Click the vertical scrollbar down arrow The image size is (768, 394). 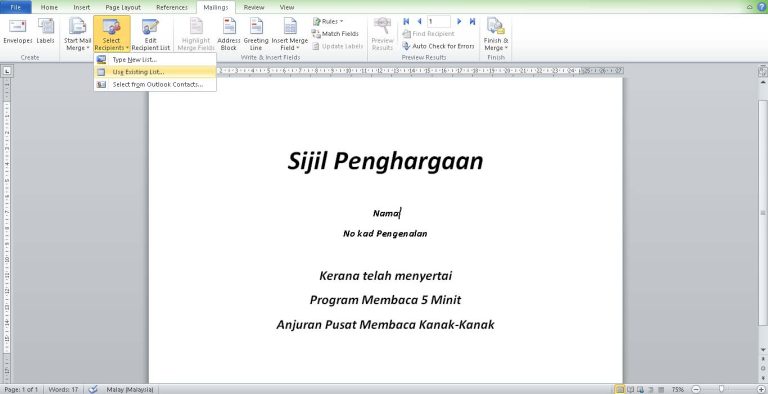pos(763,349)
